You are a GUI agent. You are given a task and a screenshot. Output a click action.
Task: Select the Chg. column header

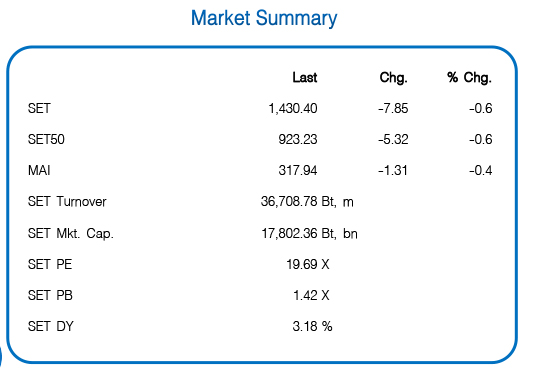click(393, 78)
